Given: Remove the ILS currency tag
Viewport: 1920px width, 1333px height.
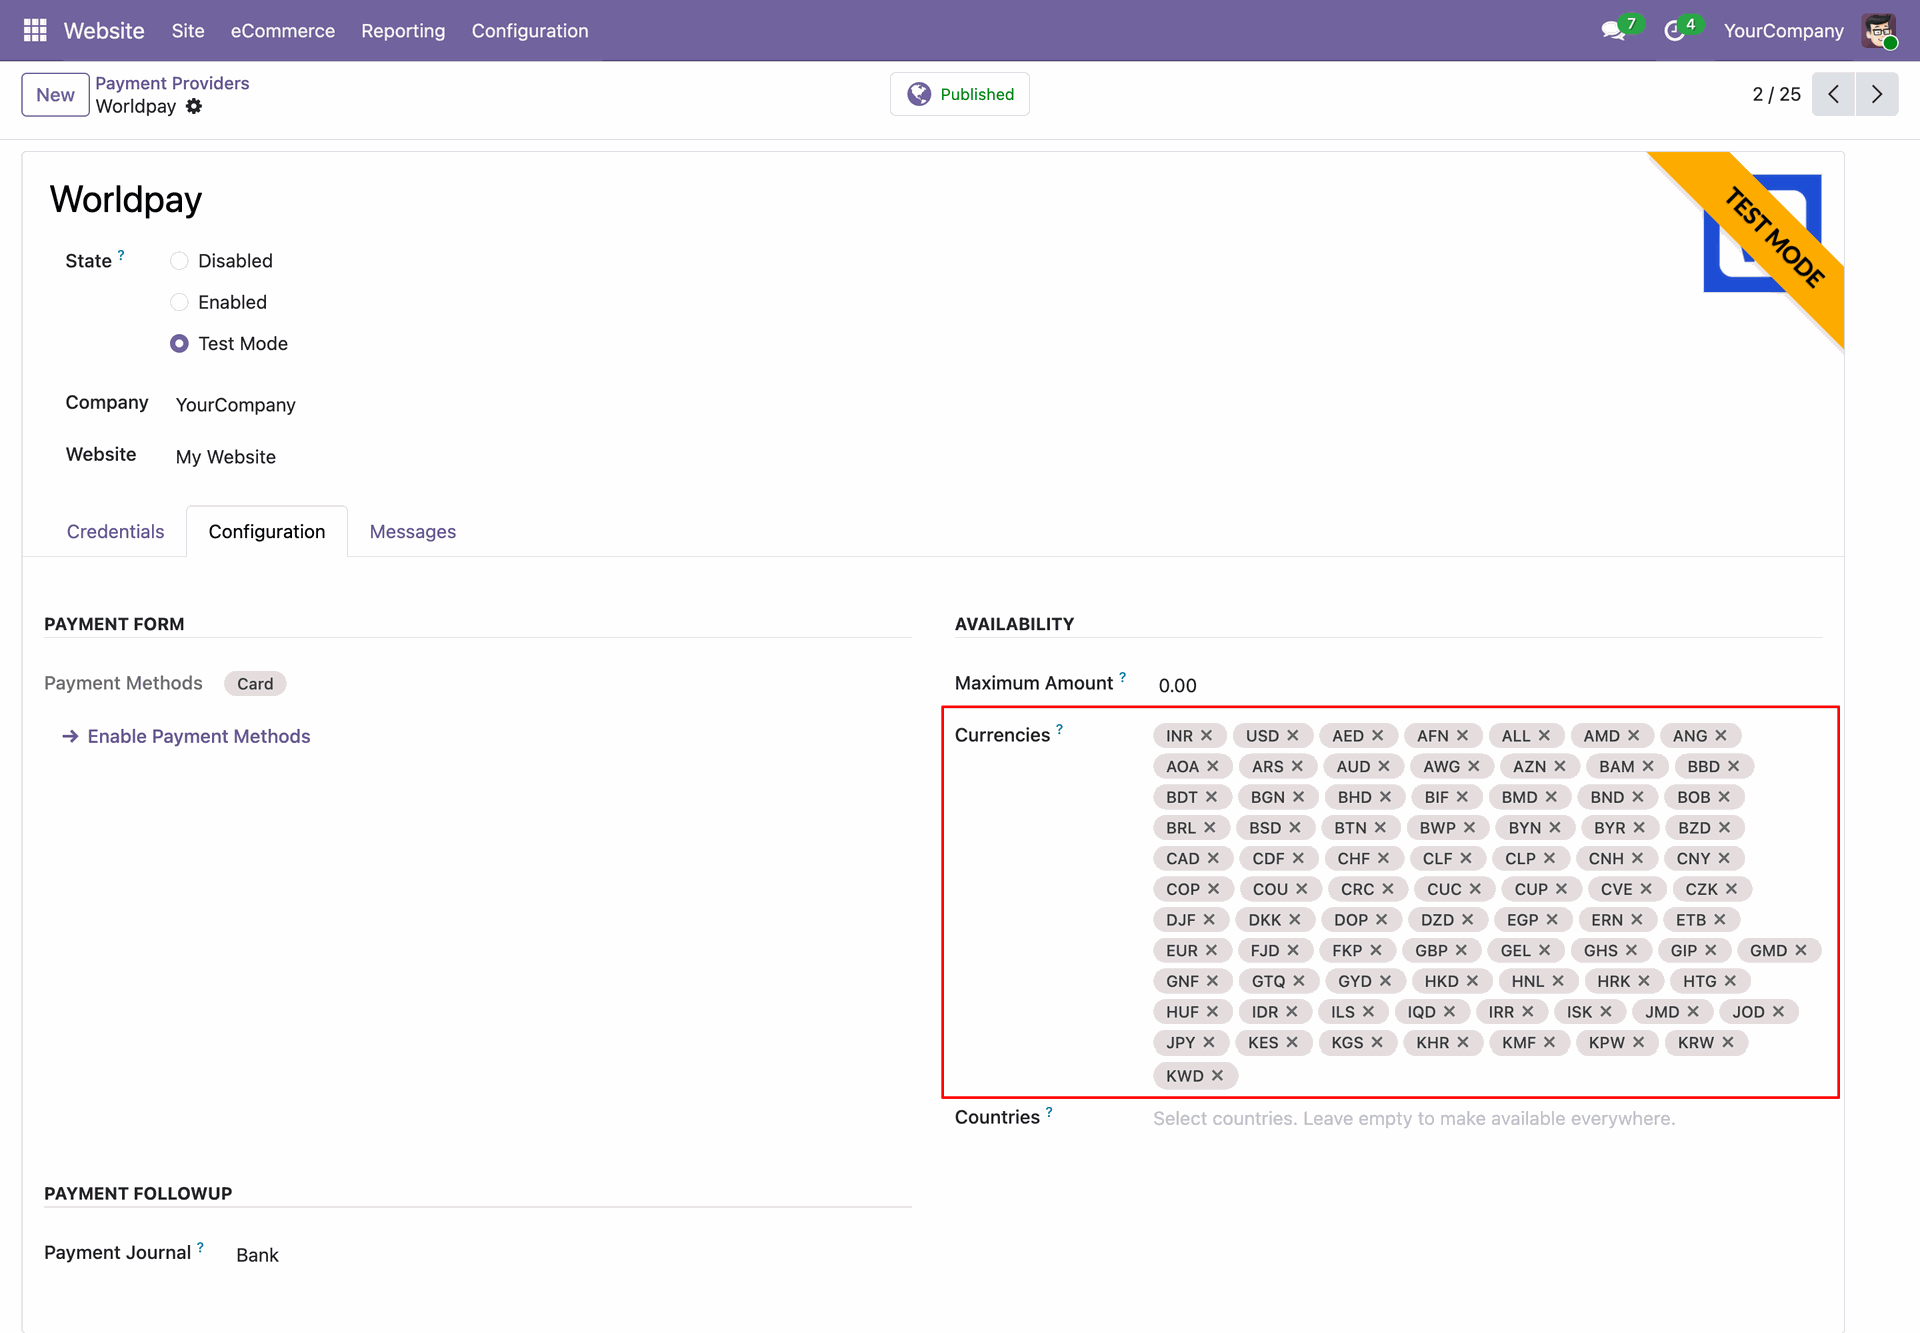Looking at the screenshot, I should (x=1369, y=1011).
